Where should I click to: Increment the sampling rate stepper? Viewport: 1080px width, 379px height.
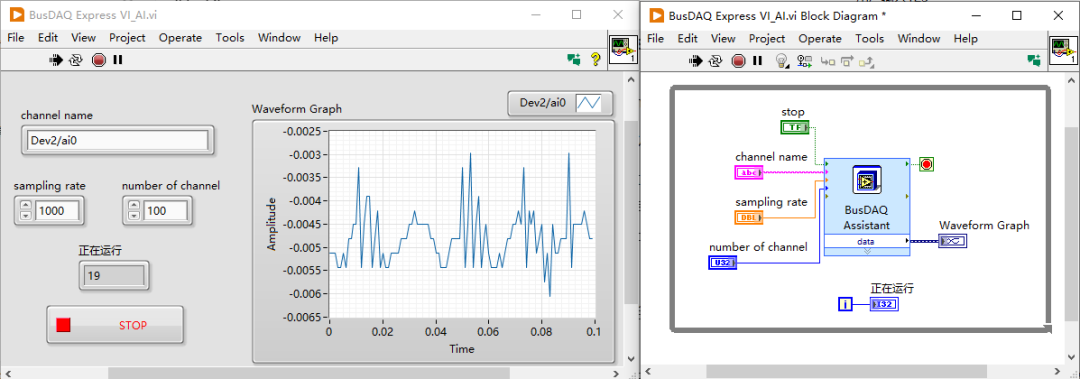tap(25, 206)
